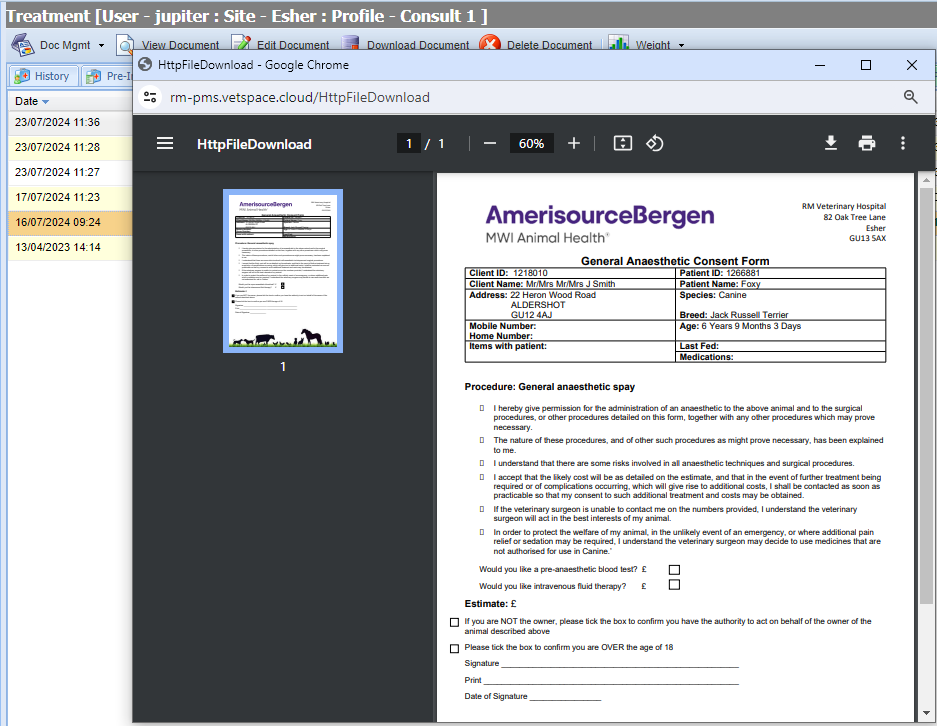This screenshot has width=937, height=726.
Task: Click the scrollbar down arrow in PDF viewer
Action: (x=926, y=713)
